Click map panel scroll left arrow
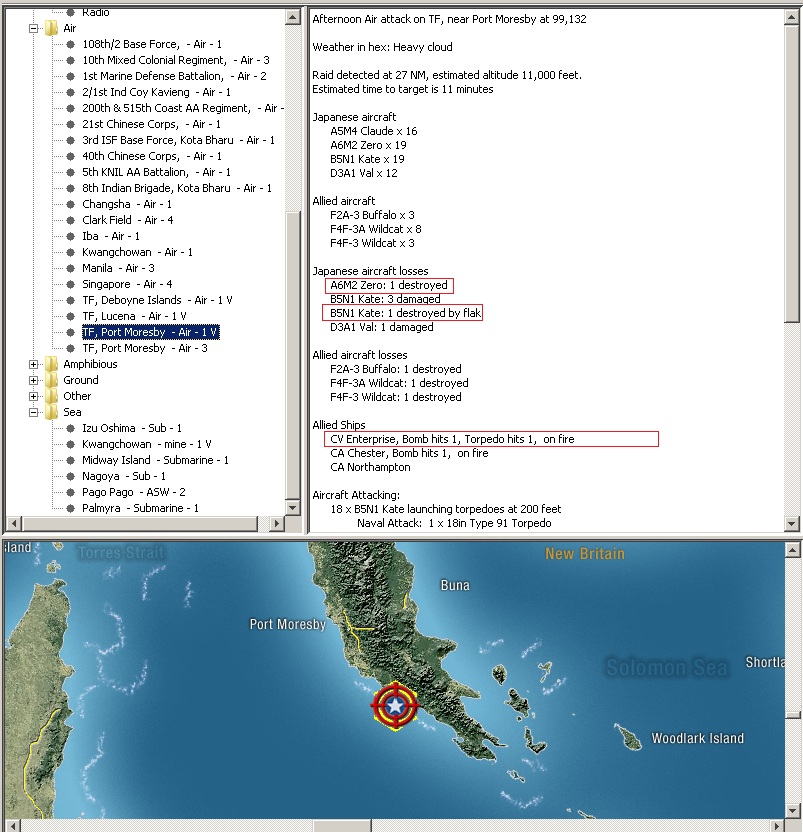Viewport: 803px width, 832px height. tap(14, 826)
